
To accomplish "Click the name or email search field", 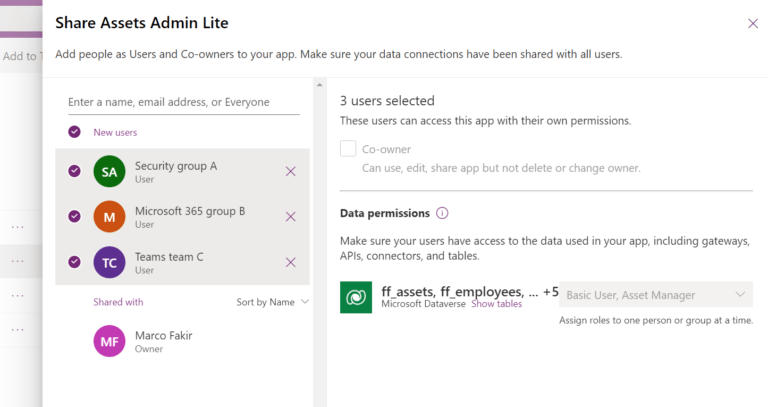I will click(184, 102).
